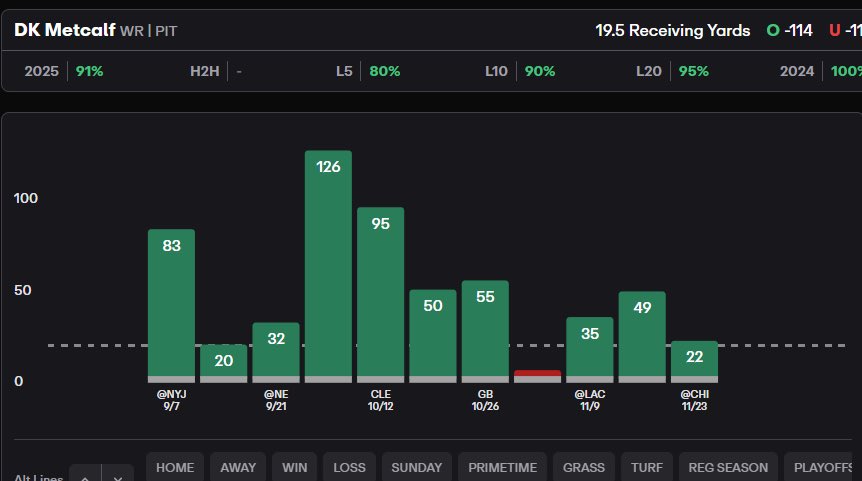The width and height of the screenshot is (862, 481).
Task: Decrease alt line with down chevron
Action: (x=118, y=476)
